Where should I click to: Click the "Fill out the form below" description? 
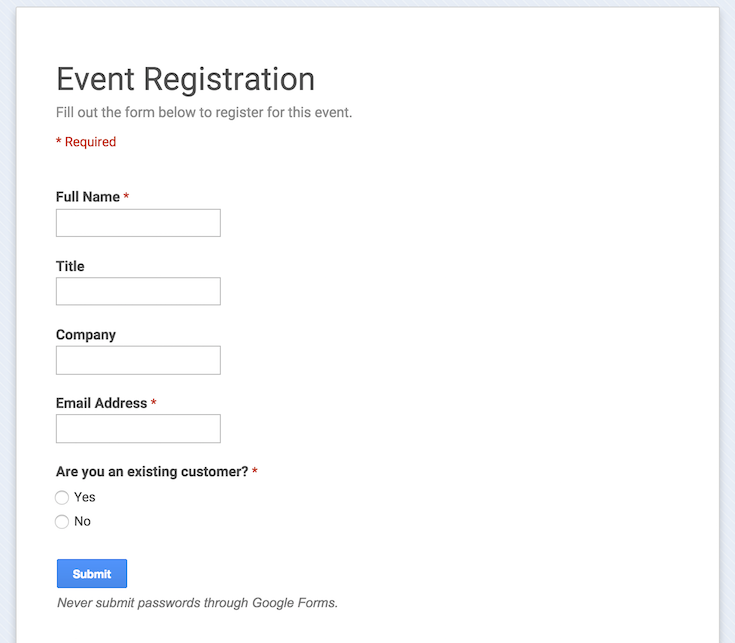pyautogui.click(x=204, y=112)
